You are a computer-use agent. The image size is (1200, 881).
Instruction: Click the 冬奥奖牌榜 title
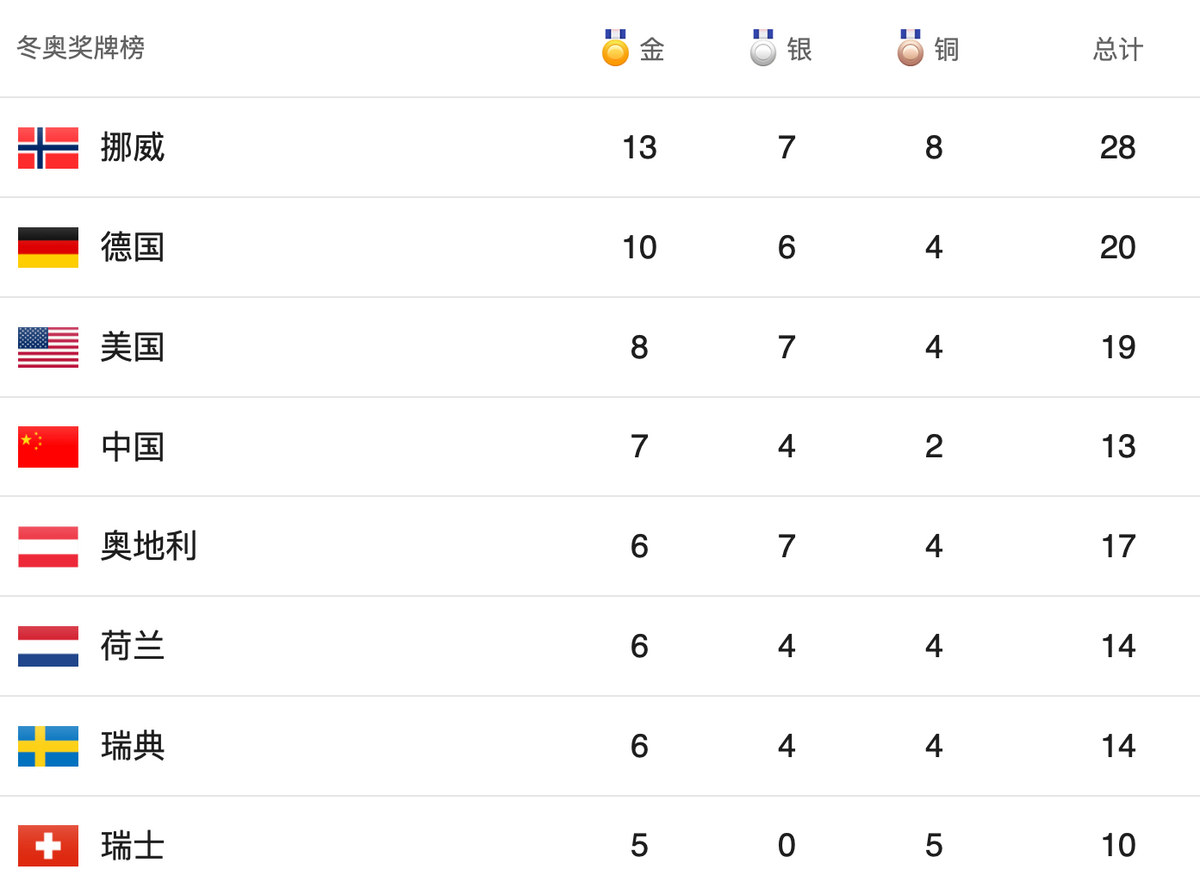point(81,47)
